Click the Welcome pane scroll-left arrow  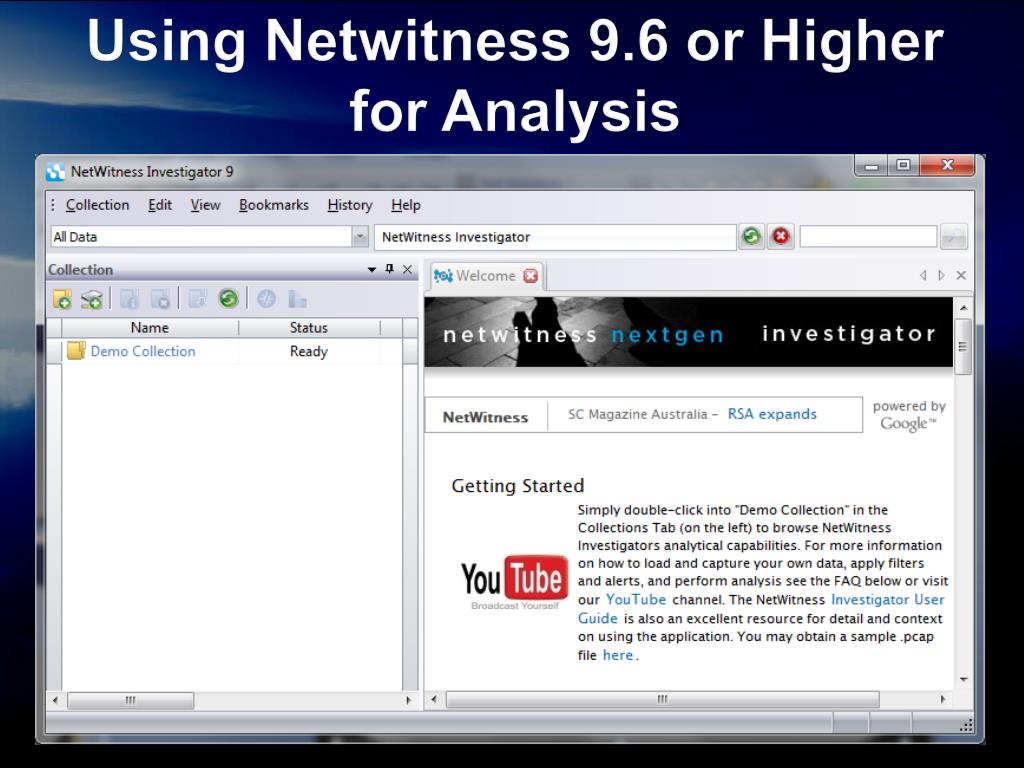pos(434,699)
